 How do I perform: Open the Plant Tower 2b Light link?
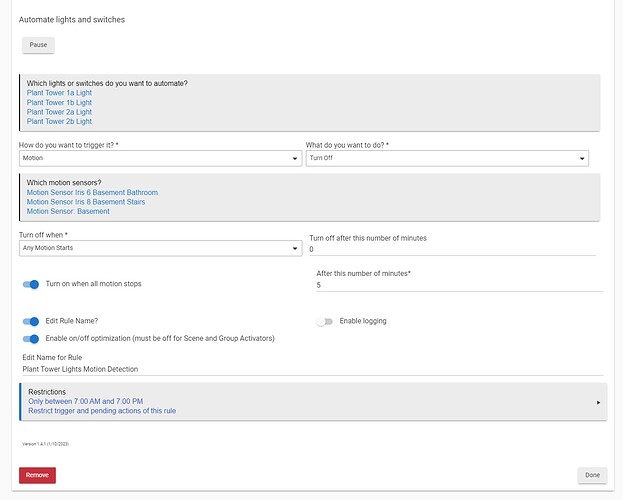[59, 122]
